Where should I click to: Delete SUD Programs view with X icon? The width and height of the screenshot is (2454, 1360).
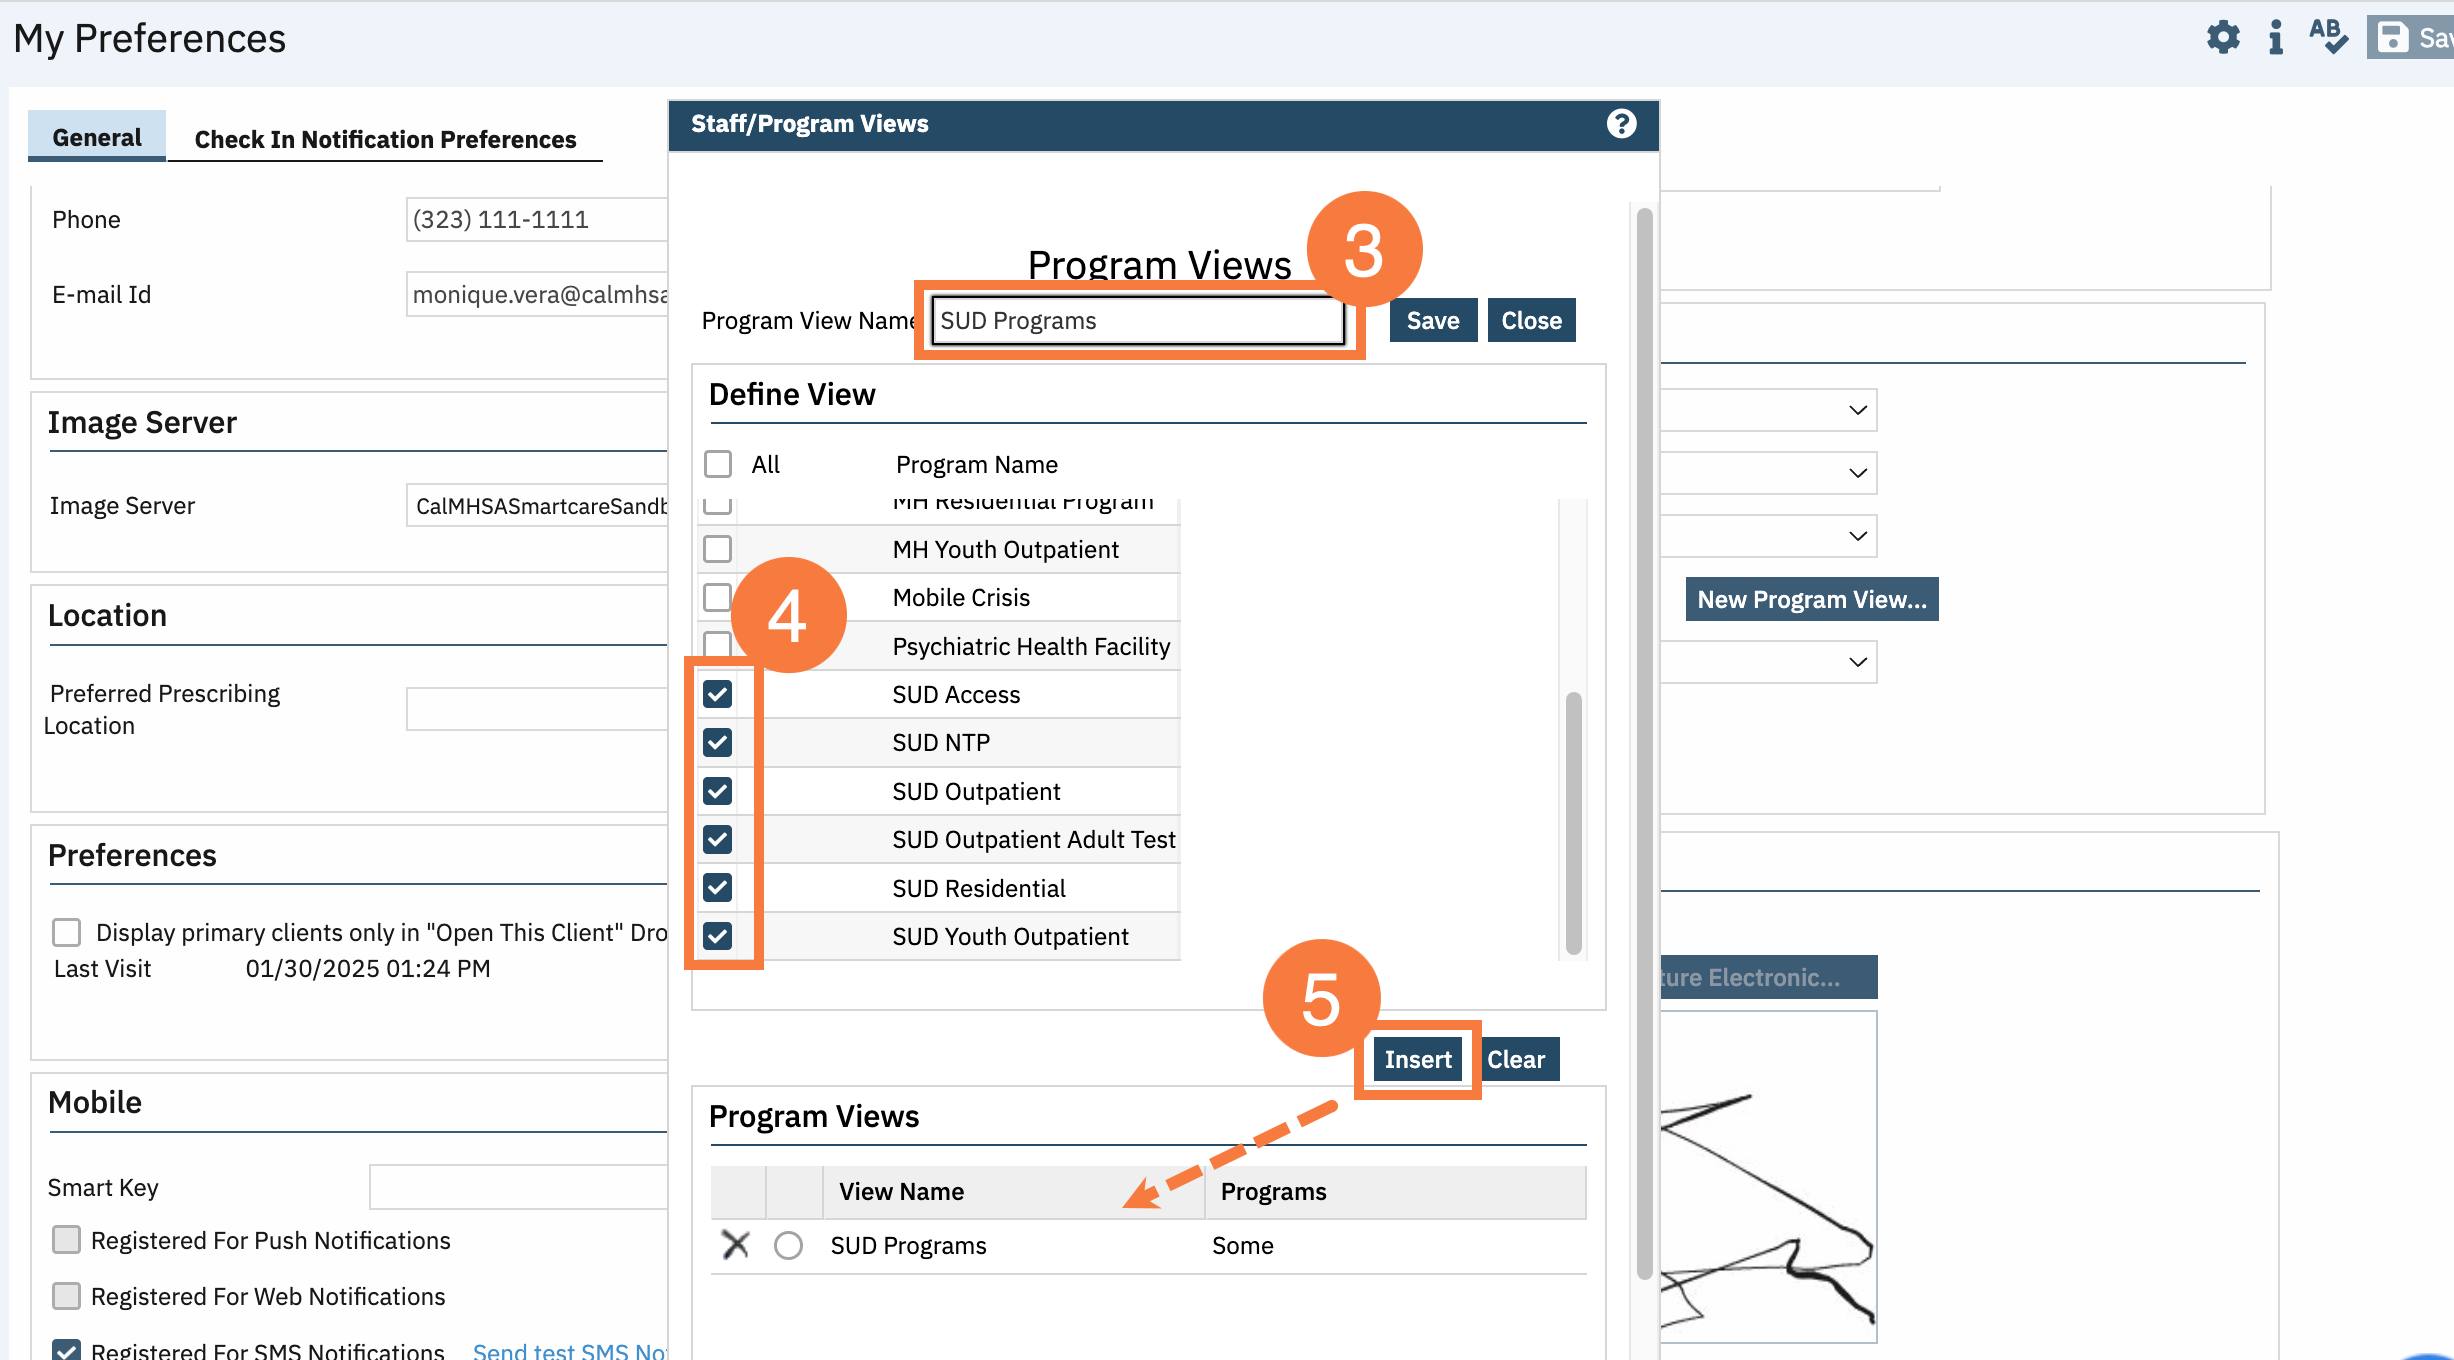[x=735, y=1245]
